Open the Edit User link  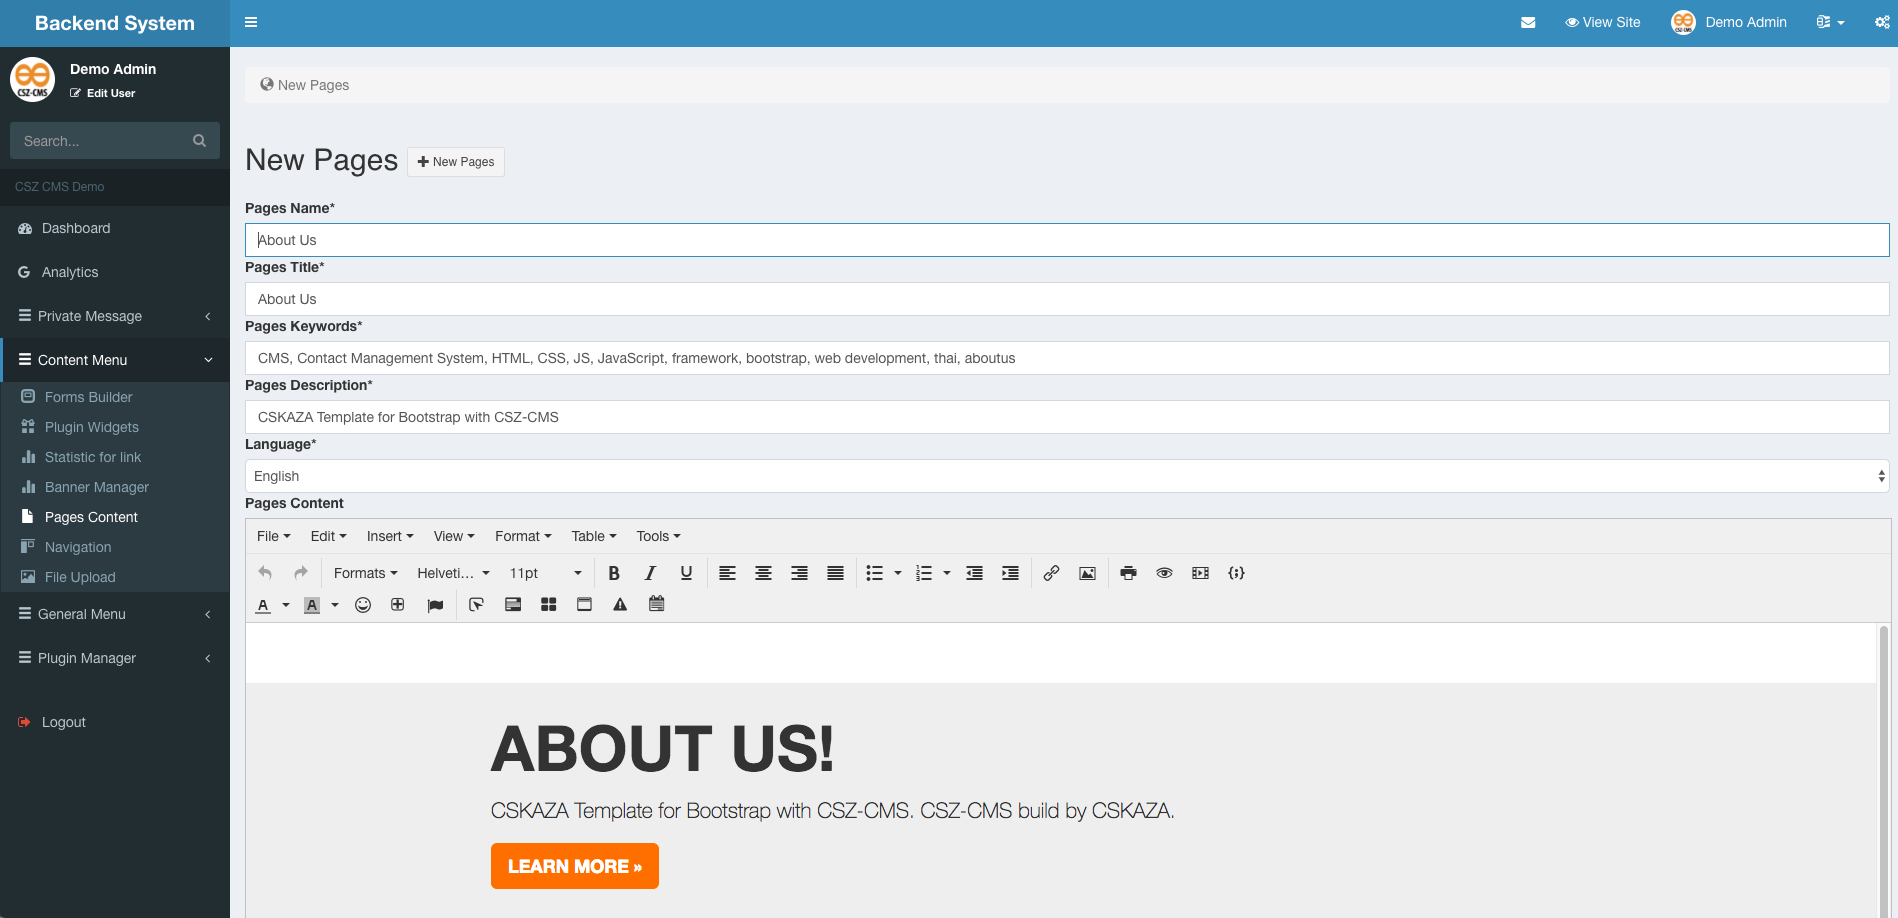(x=103, y=93)
